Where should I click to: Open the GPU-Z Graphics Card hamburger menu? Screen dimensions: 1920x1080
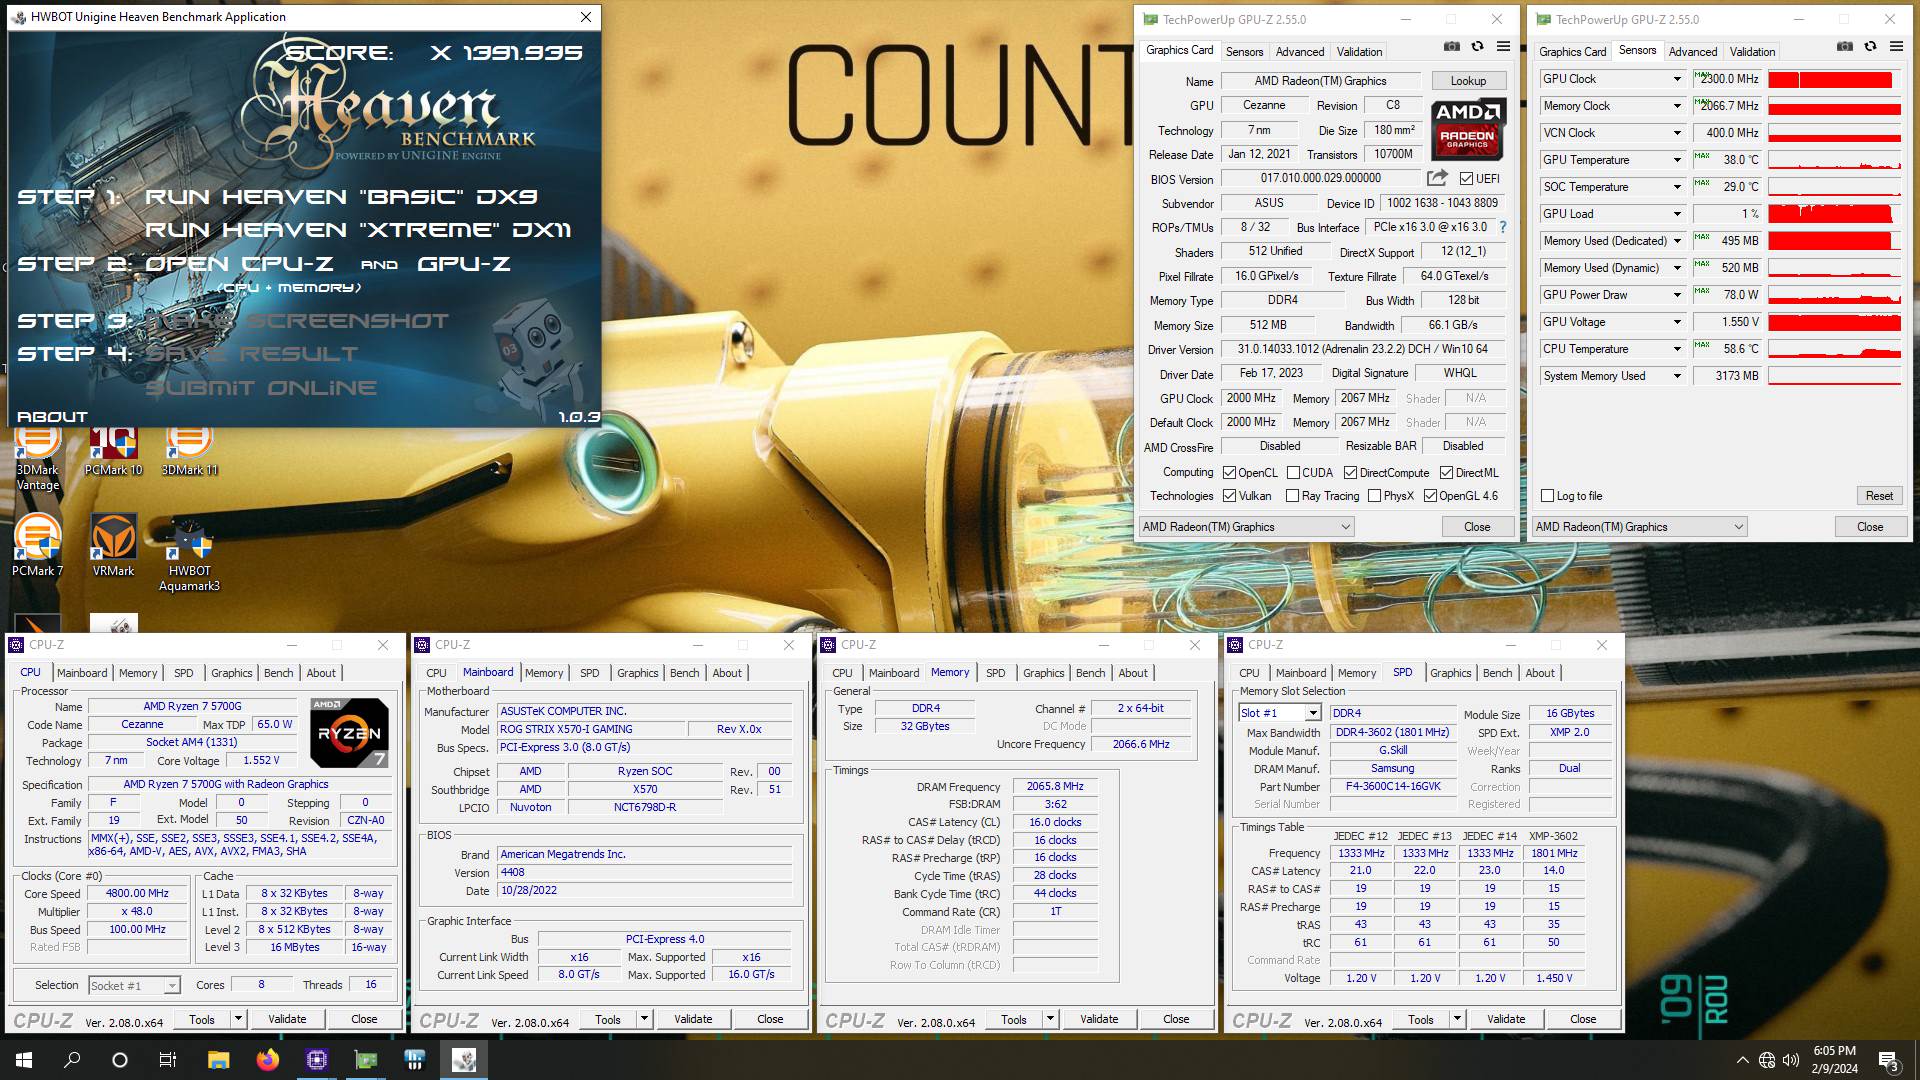(1503, 46)
